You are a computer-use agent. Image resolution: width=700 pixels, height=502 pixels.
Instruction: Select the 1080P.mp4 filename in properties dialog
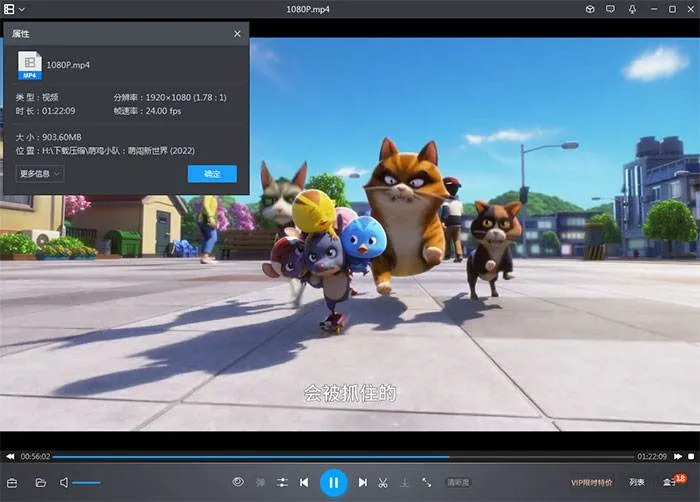pos(68,65)
